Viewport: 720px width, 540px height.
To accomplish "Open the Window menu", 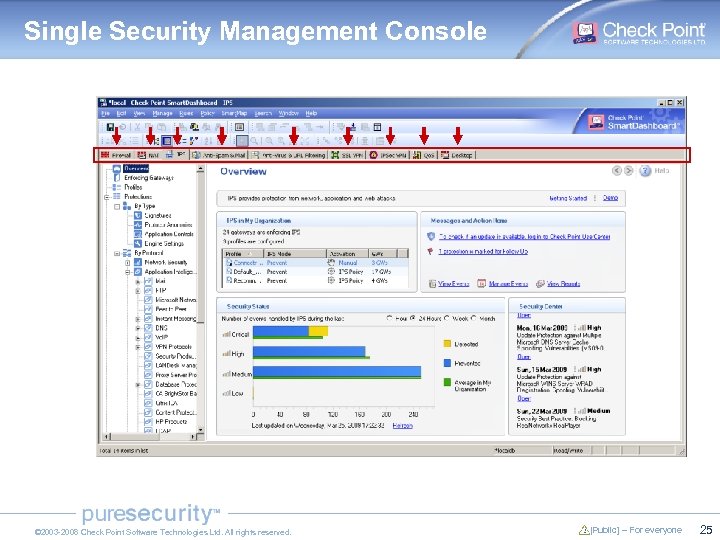I will 288,113.
